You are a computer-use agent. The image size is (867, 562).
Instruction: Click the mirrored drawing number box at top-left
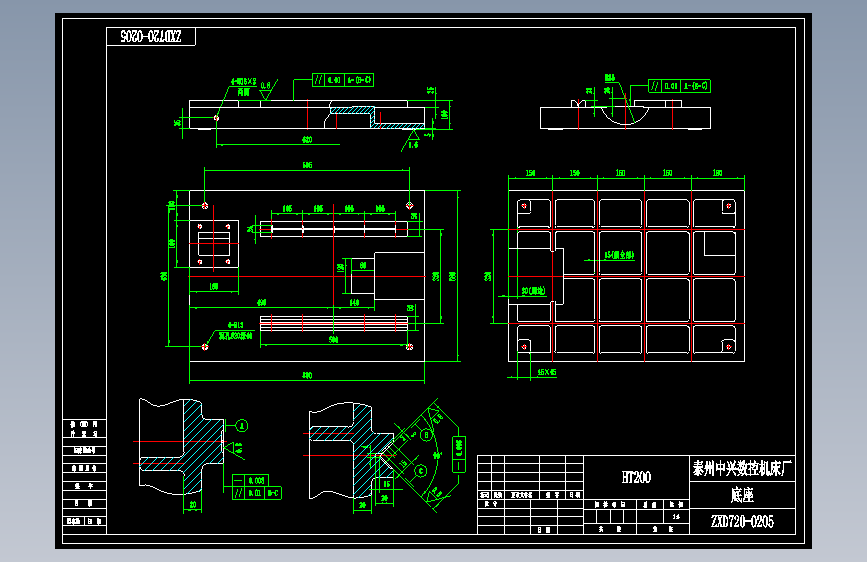coord(151,37)
